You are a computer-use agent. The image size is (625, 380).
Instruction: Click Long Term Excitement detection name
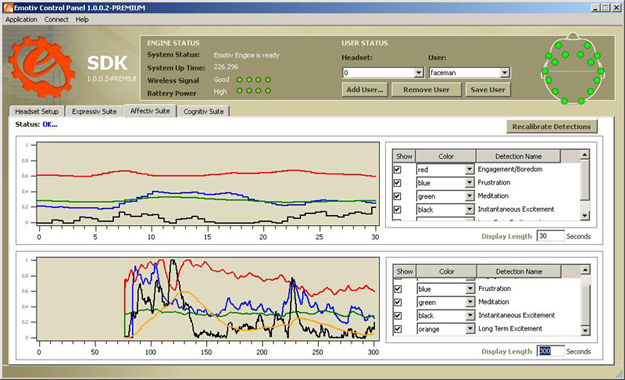(x=510, y=329)
